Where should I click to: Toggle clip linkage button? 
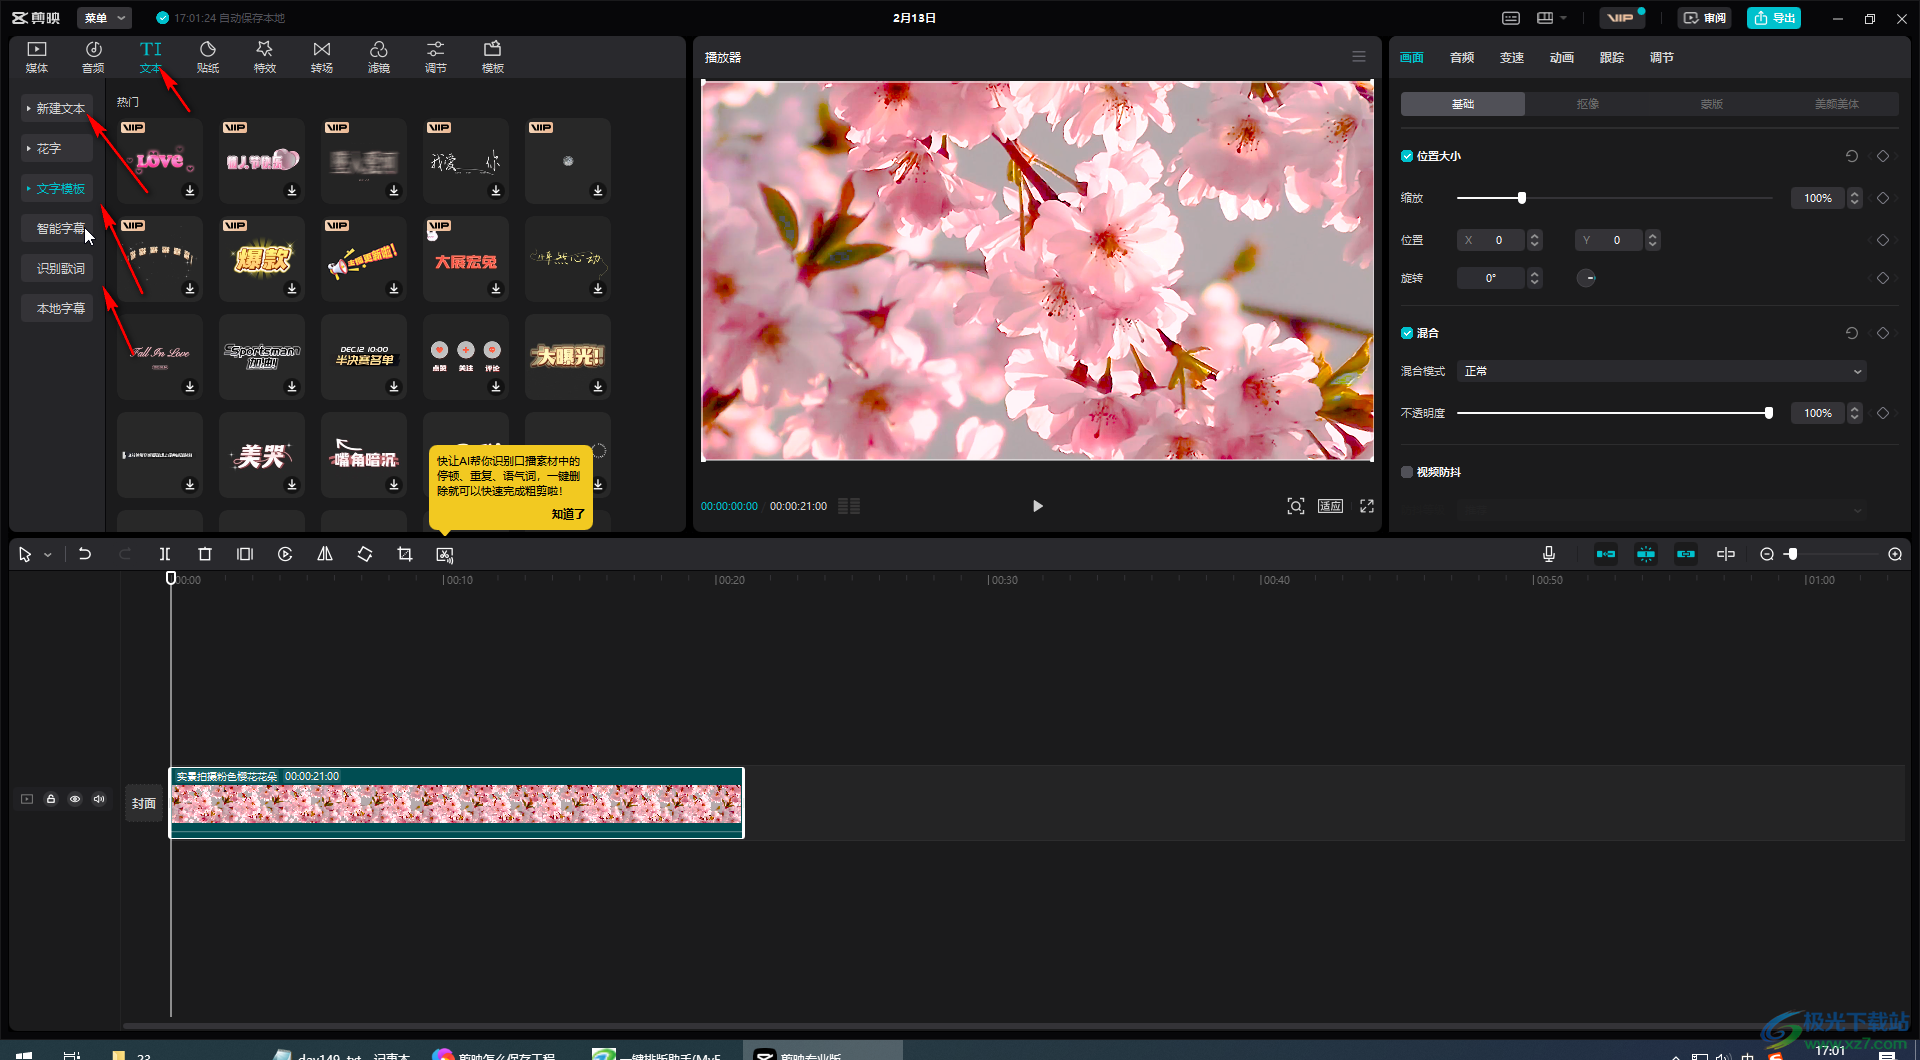click(1686, 554)
